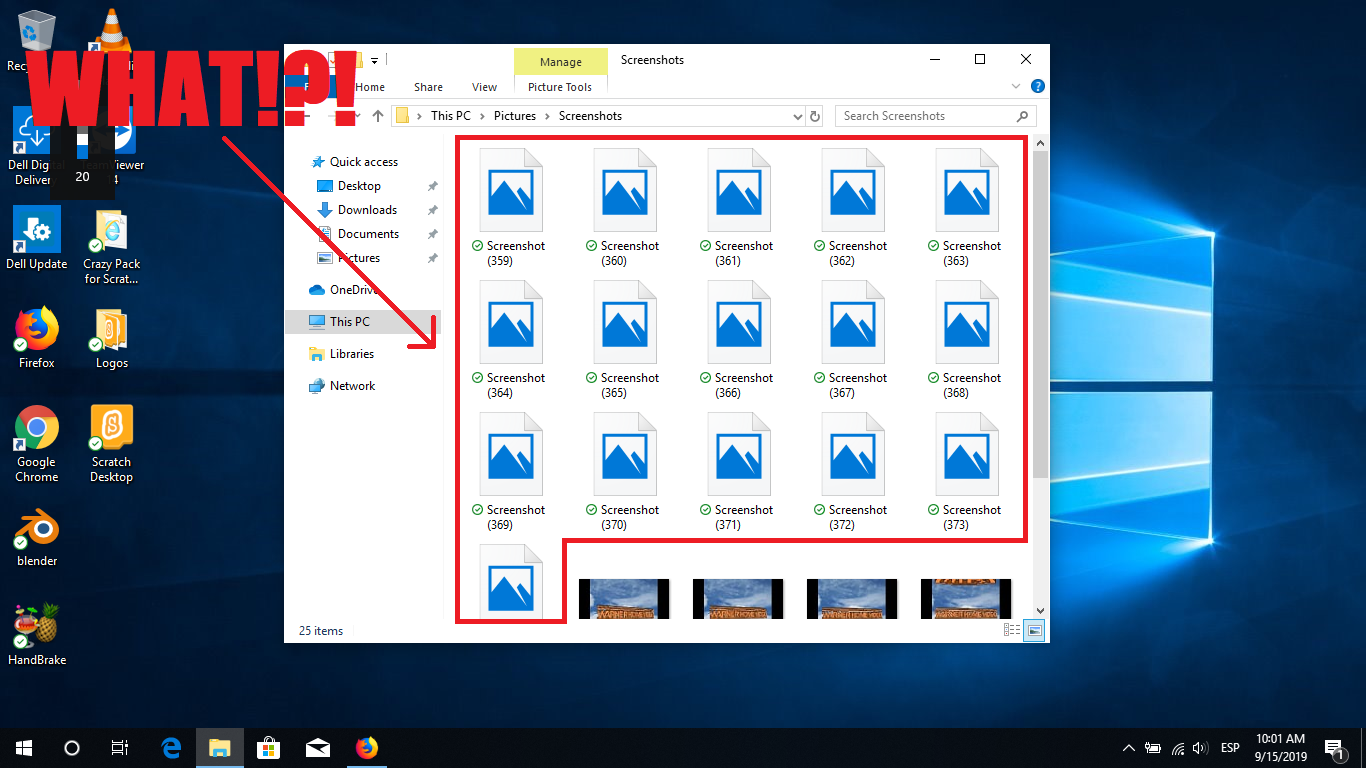Open Cortana search circle on taskbar
The height and width of the screenshot is (768, 1366).
tap(72, 747)
